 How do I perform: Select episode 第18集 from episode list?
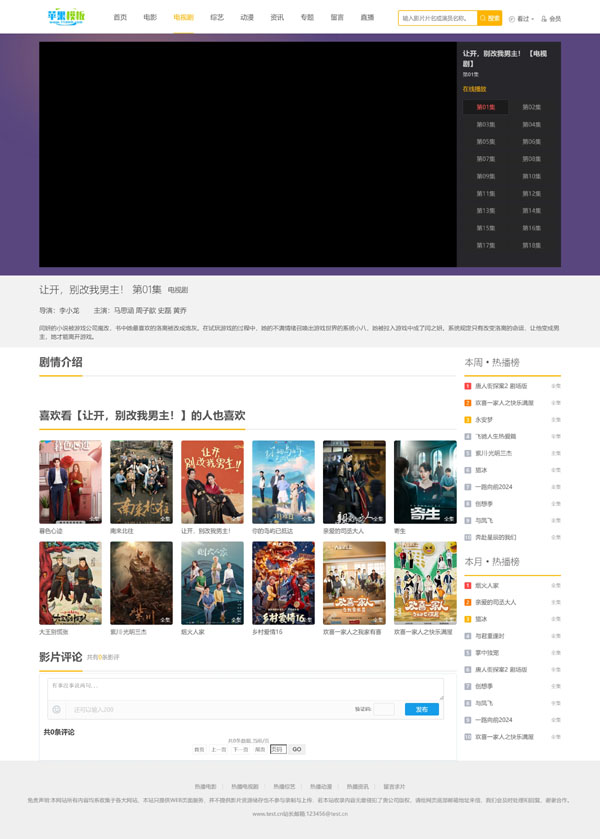click(x=531, y=245)
